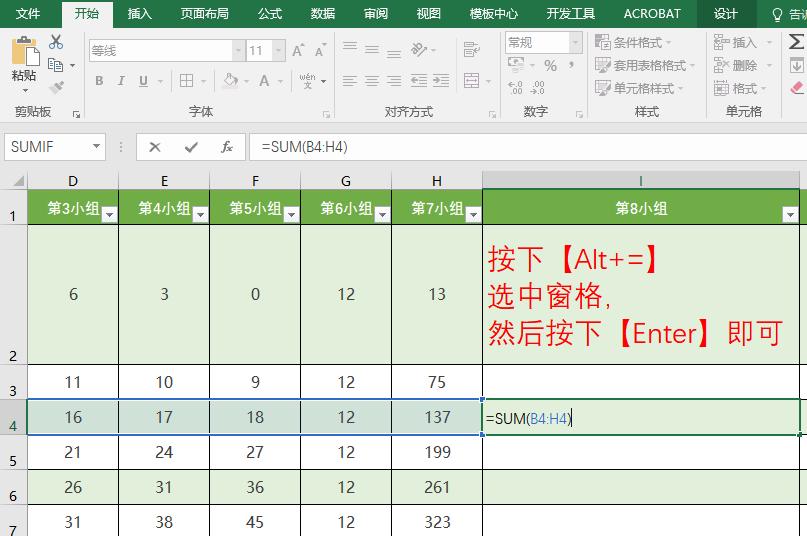Click the Format Painter brush icon

56,88
